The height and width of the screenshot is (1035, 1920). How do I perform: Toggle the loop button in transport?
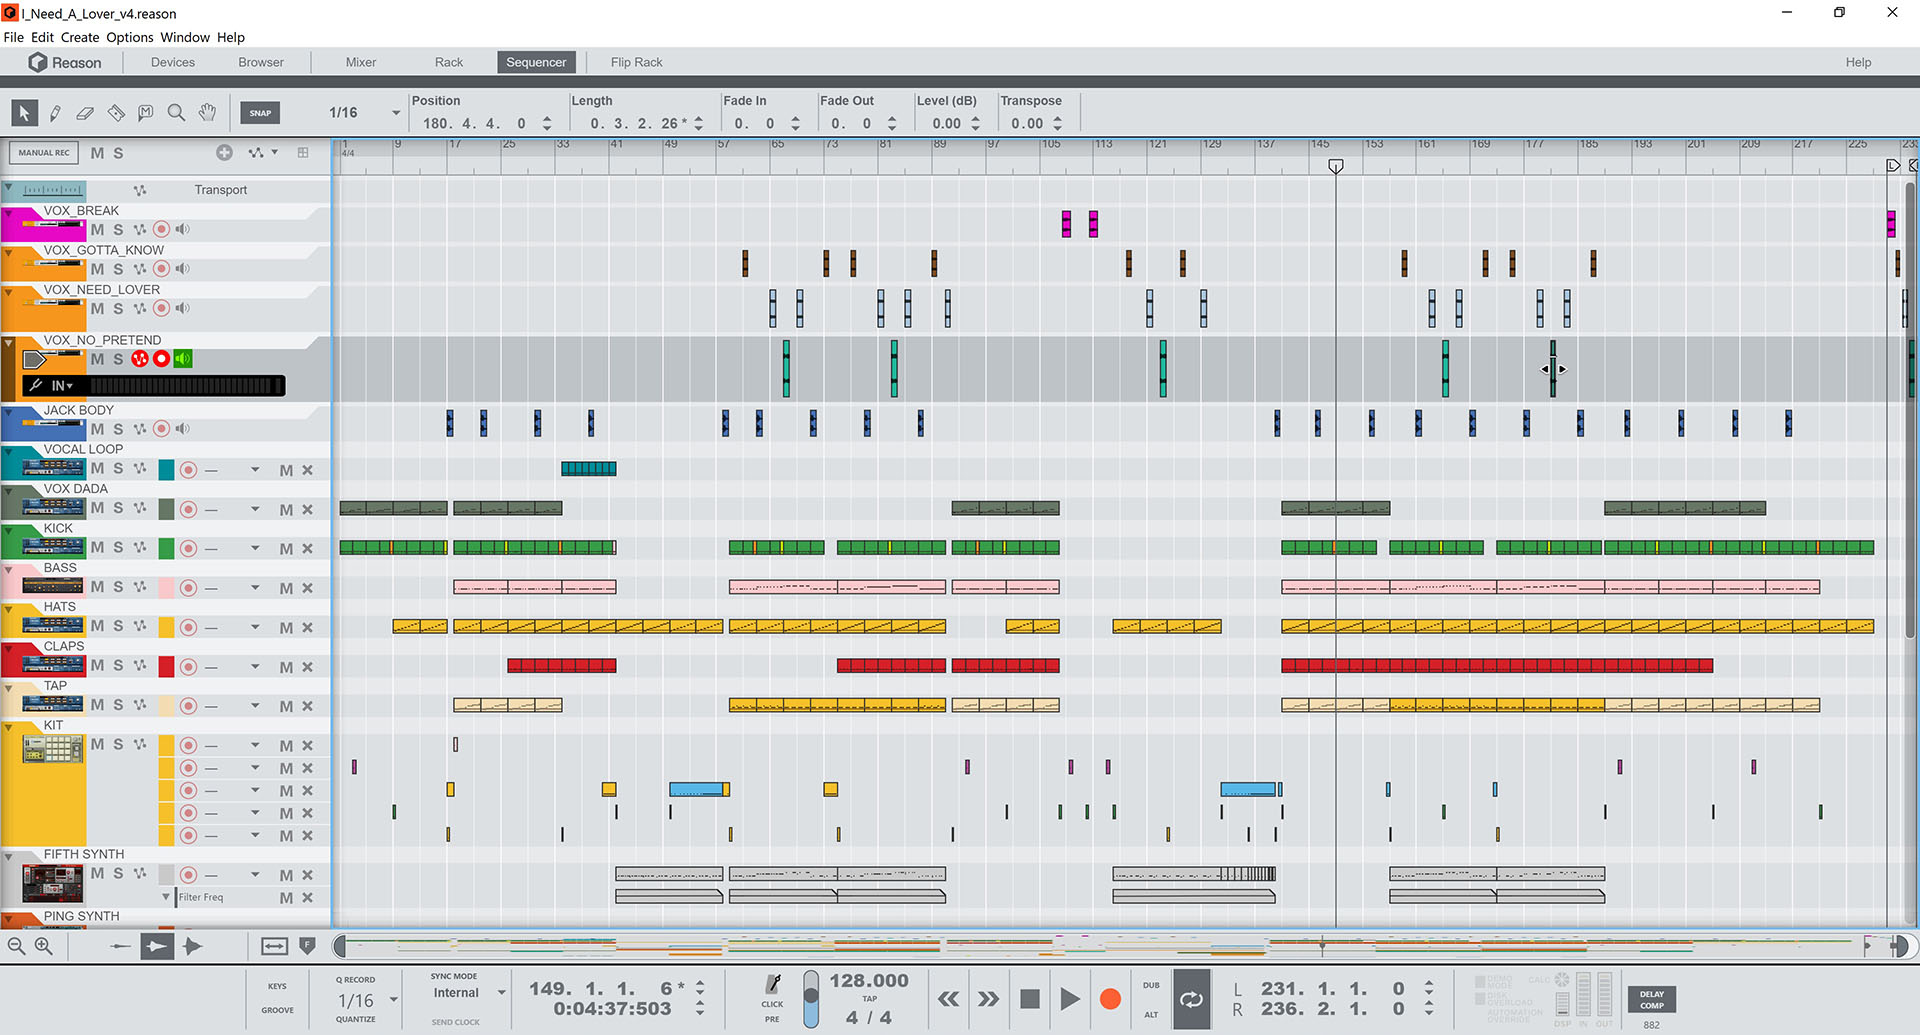click(1191, 999)
